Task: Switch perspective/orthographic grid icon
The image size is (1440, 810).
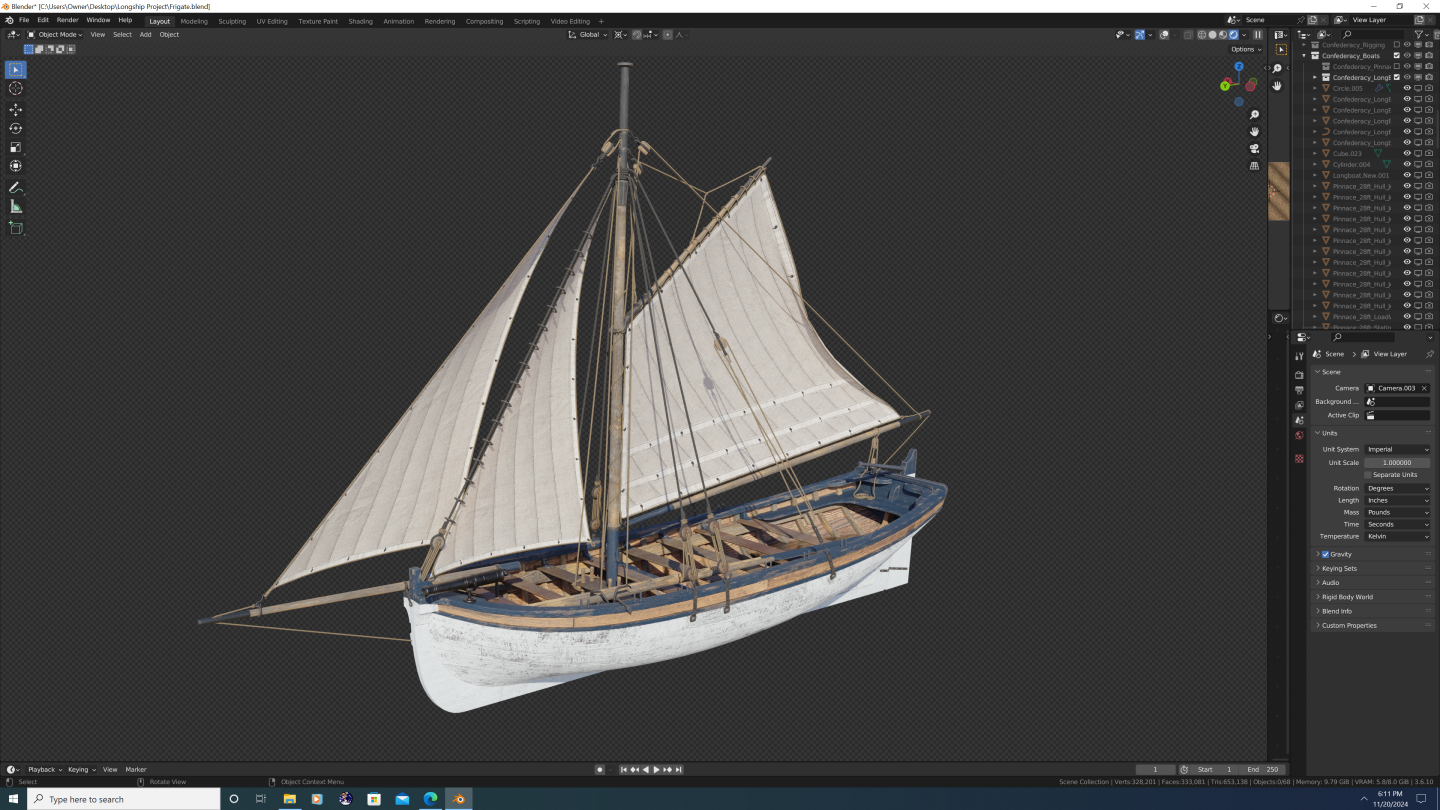Action: pyautogui.click(x=1254, y=166)
